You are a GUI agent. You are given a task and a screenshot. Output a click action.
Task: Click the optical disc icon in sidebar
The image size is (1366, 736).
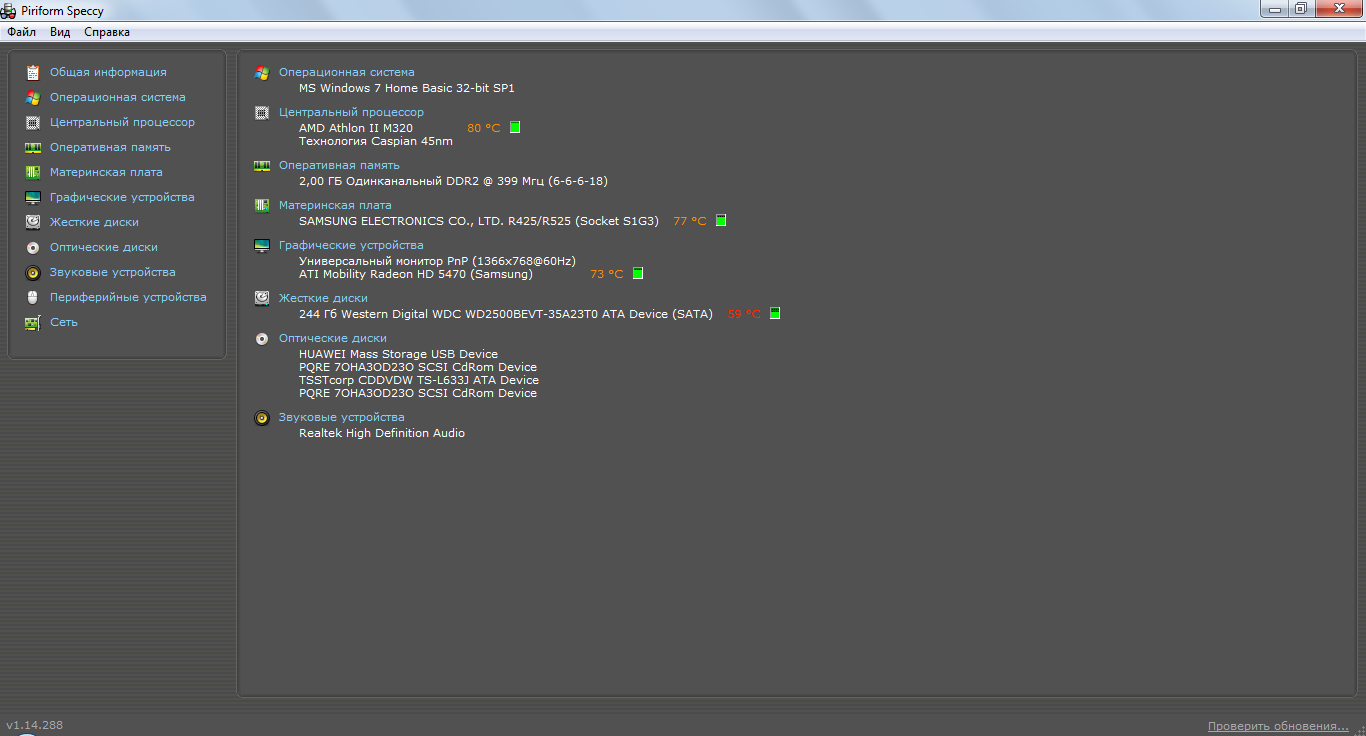[x=33, y=247]
